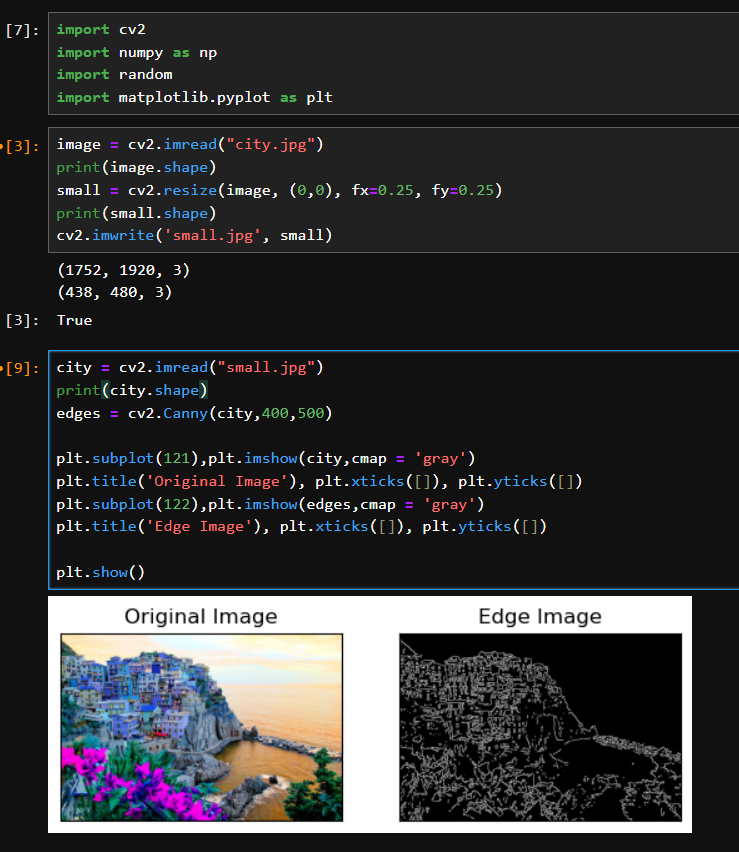
Task: Click the cv2.resize line of code
Action: click(x=280, y=190)
